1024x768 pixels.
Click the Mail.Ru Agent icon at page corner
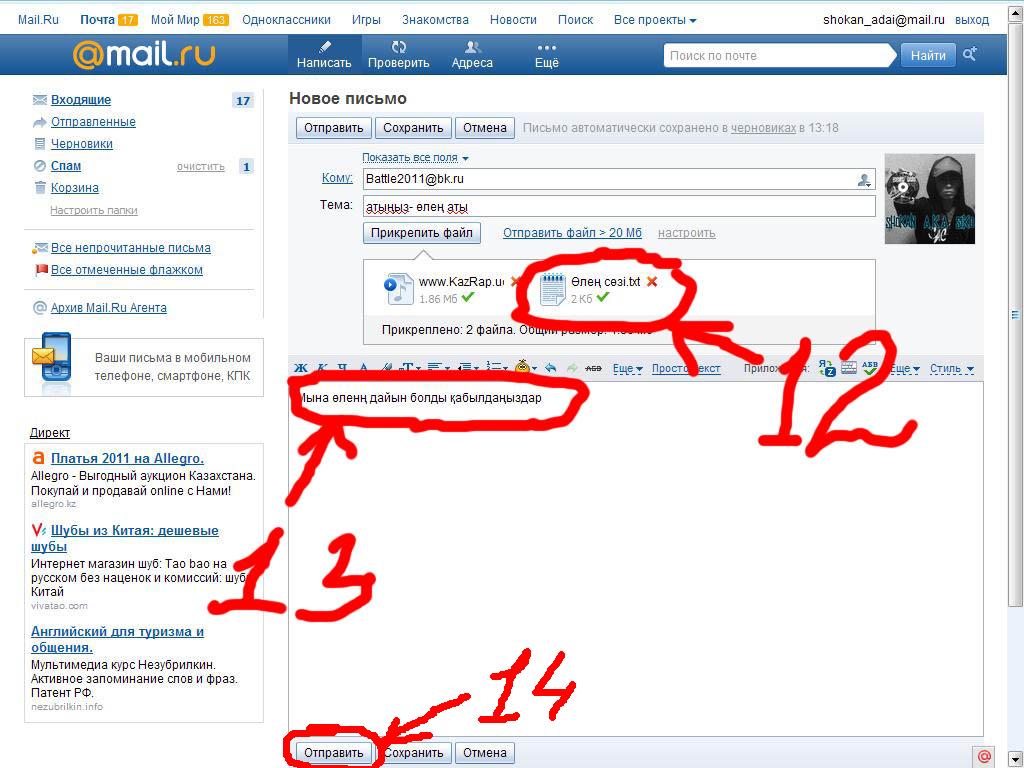984,756
